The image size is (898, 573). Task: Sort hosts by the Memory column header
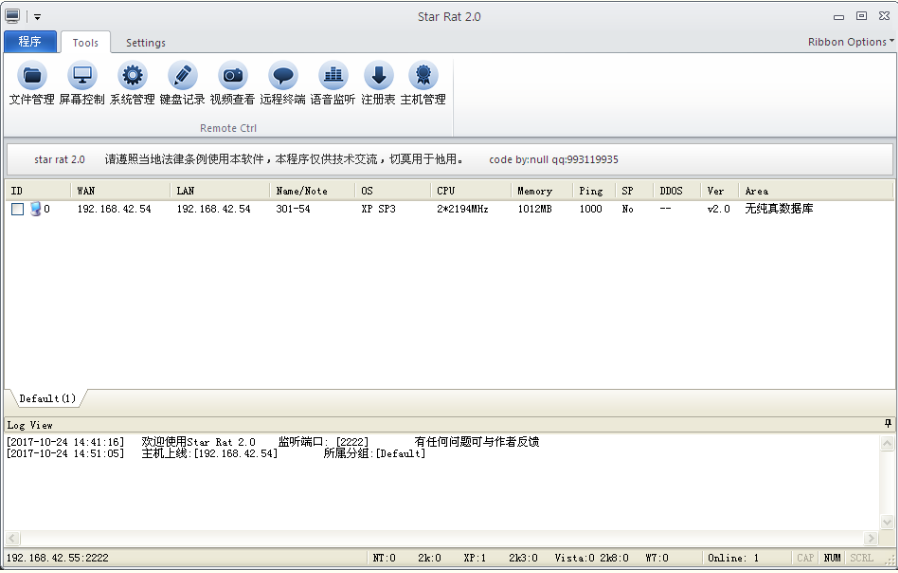(541, 191)
